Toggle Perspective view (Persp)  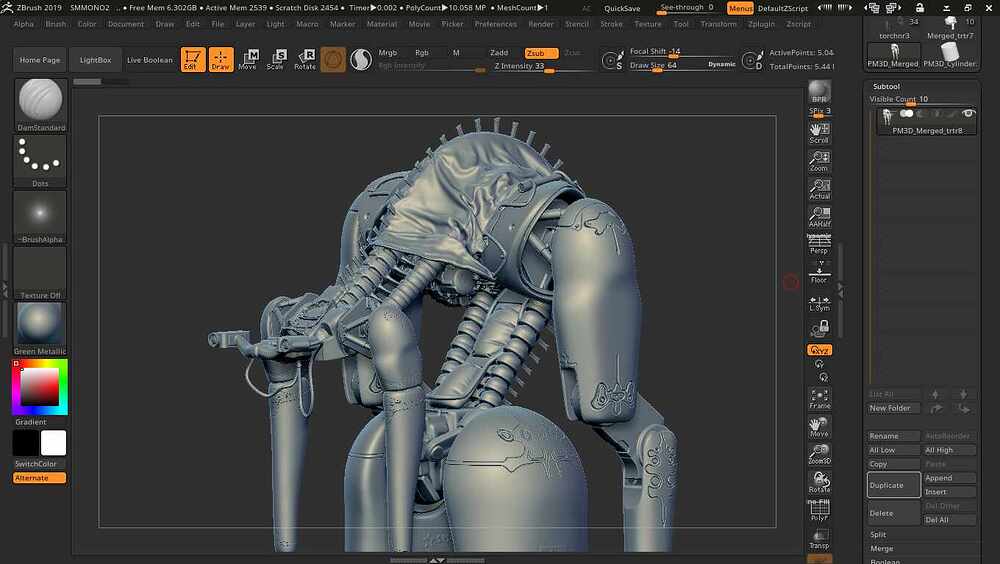820,245
